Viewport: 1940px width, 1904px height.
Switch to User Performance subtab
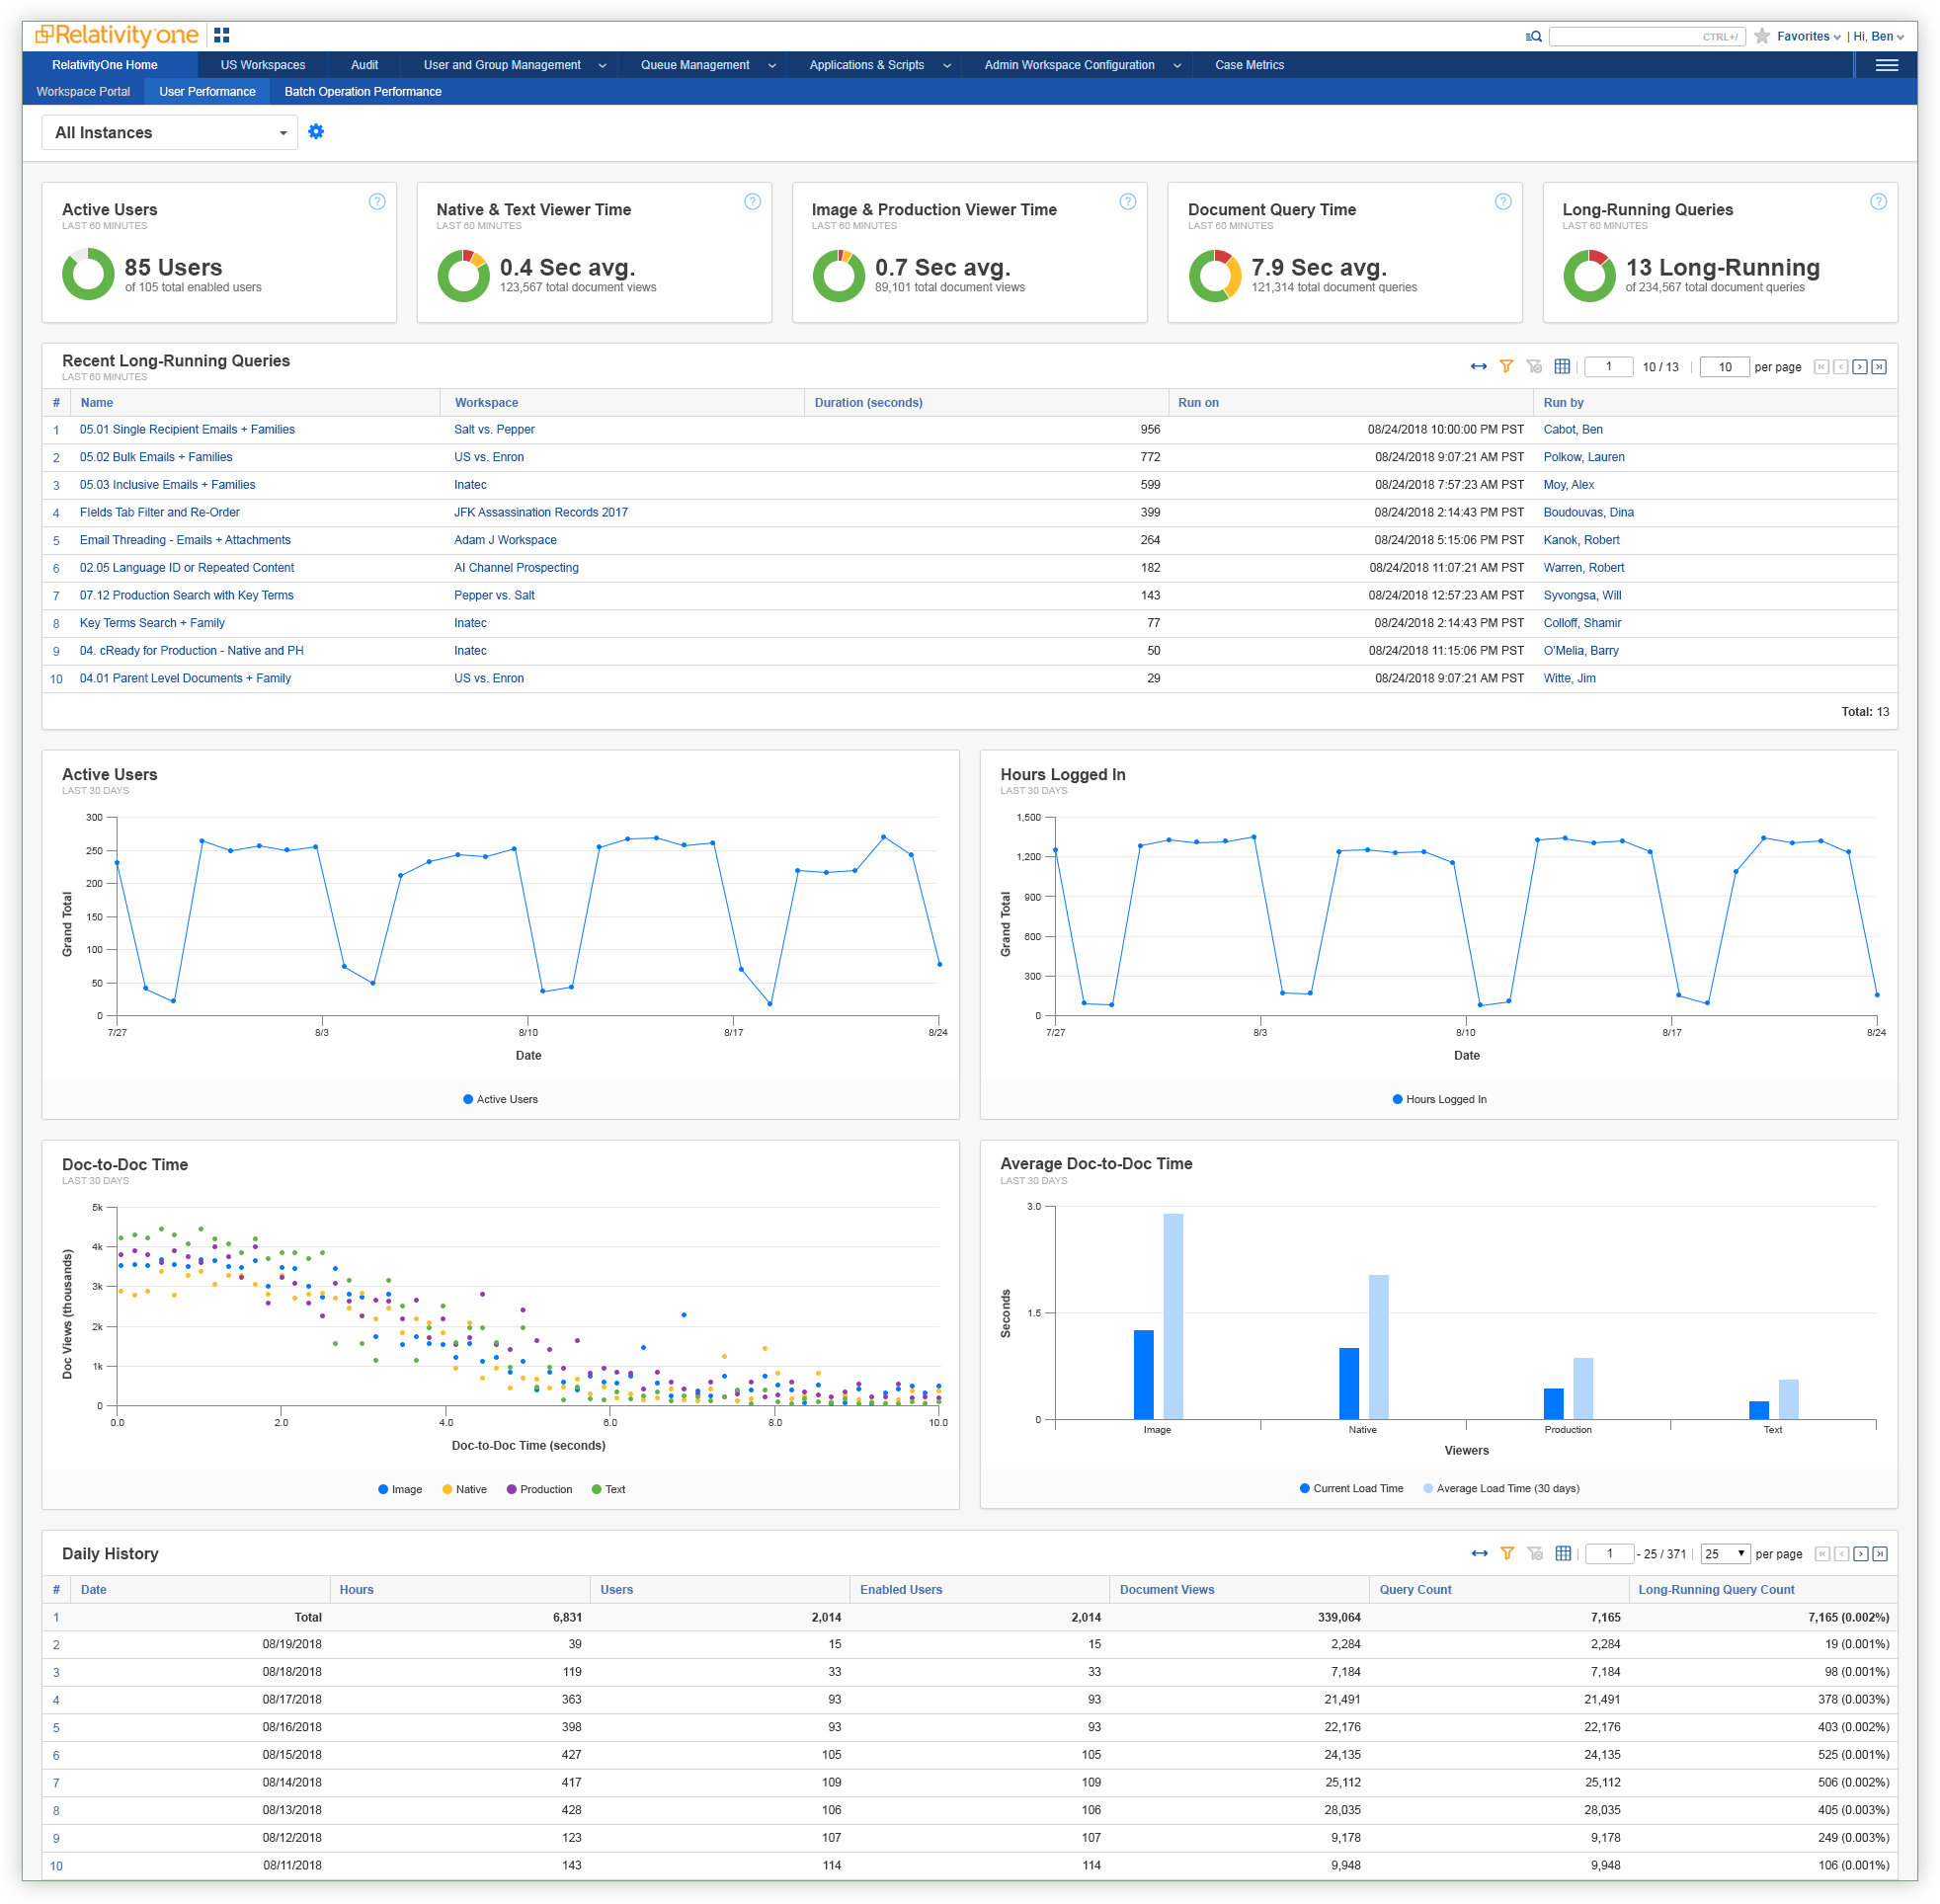point(207,92)
